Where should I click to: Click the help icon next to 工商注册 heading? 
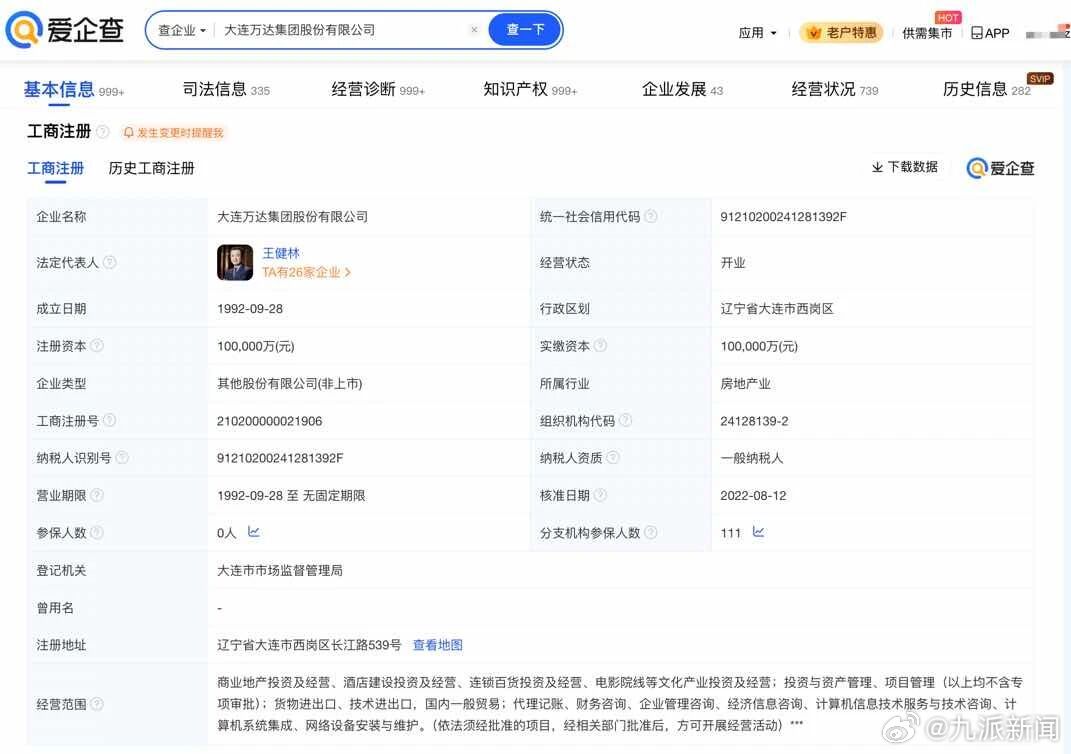(102, 131)
